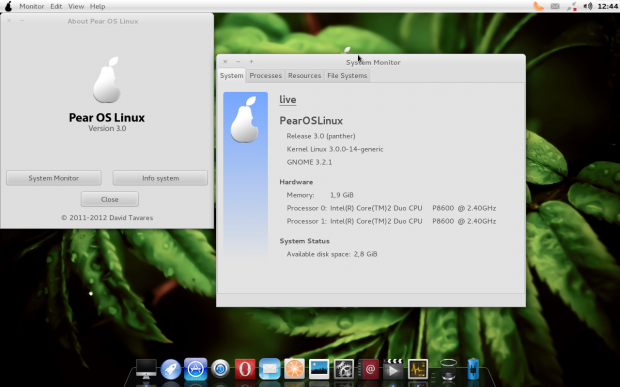Minimize the System Monitor window
This screenshot has width=620, height=387.
238,62
